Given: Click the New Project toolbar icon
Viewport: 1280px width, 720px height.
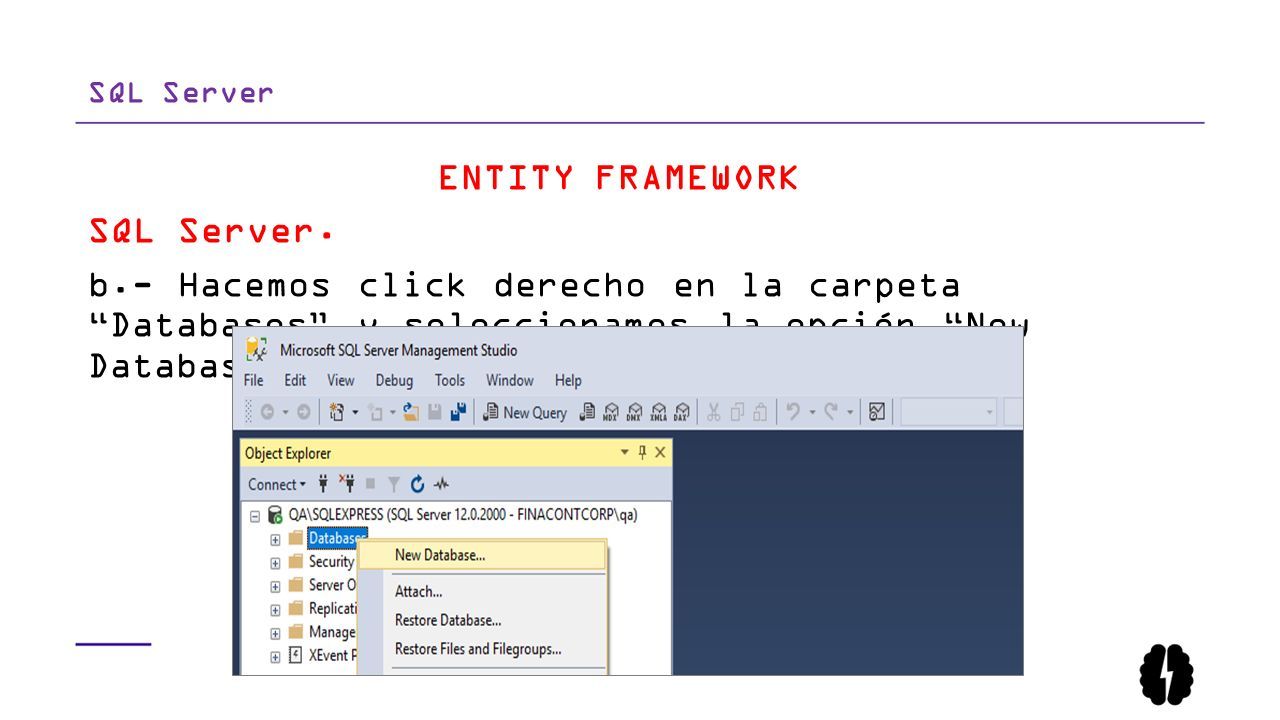Looking at the screenshot, I should [338, 412].
